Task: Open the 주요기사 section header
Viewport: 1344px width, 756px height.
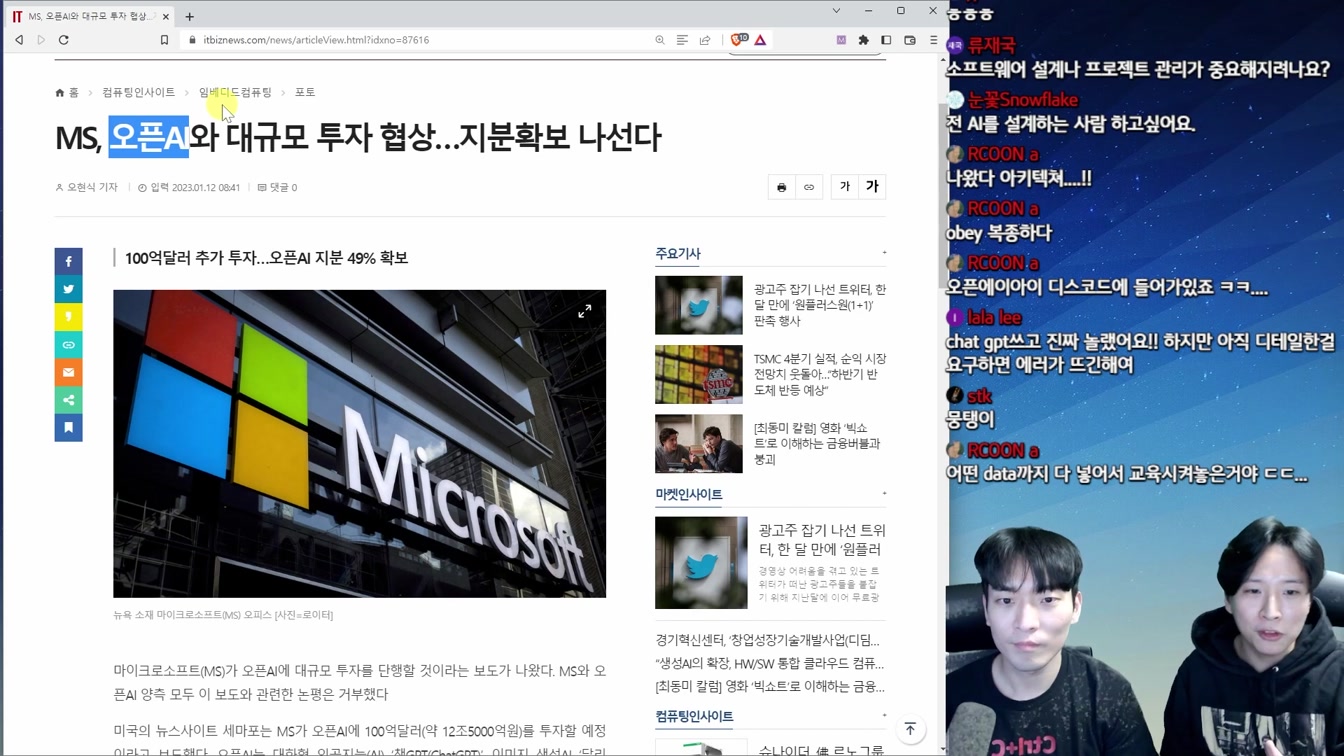Action: point(678,254)
